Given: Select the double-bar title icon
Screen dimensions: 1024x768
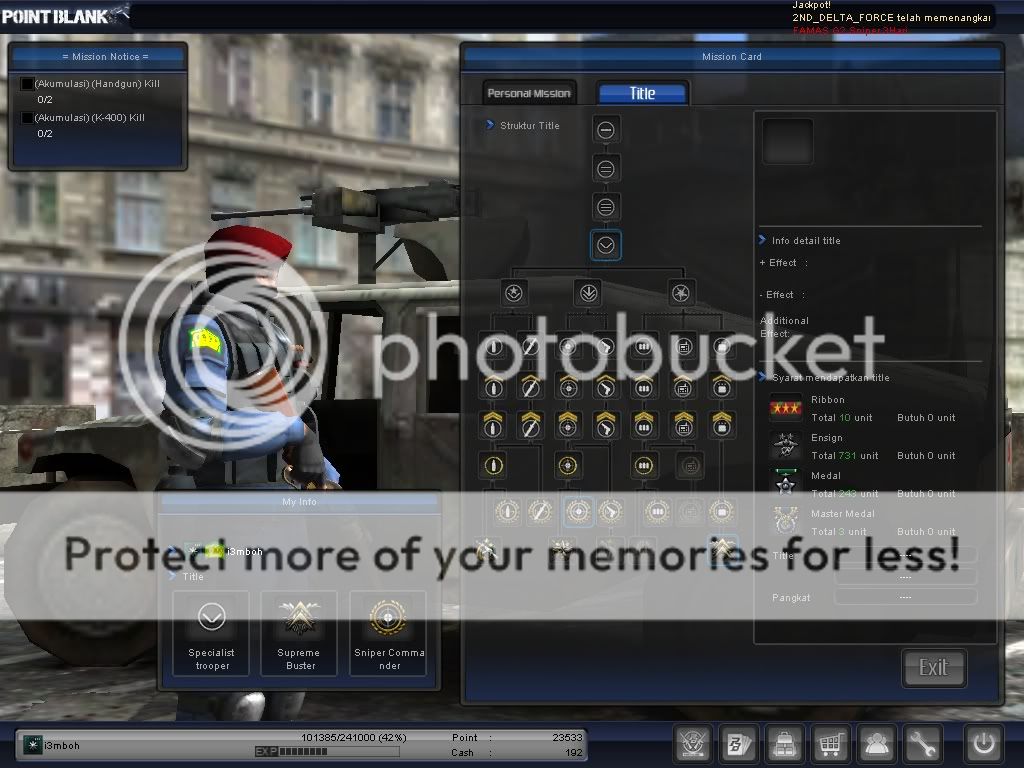Looking at the screenshot, I should [x=606, y=169].
